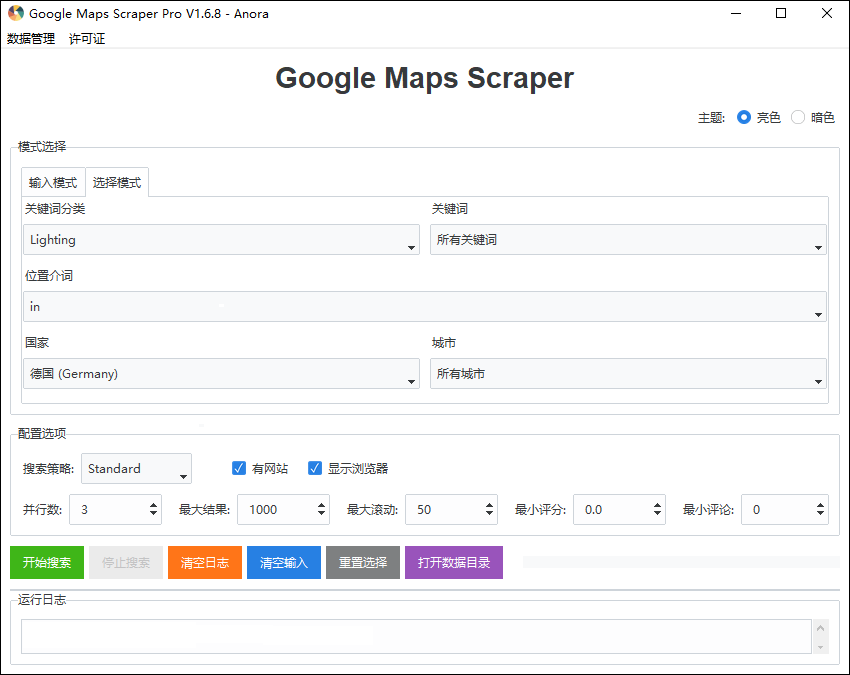Click inside the 运行日志 text area
850x675 pixels.
pyautogui.click(x=416, y=637)
